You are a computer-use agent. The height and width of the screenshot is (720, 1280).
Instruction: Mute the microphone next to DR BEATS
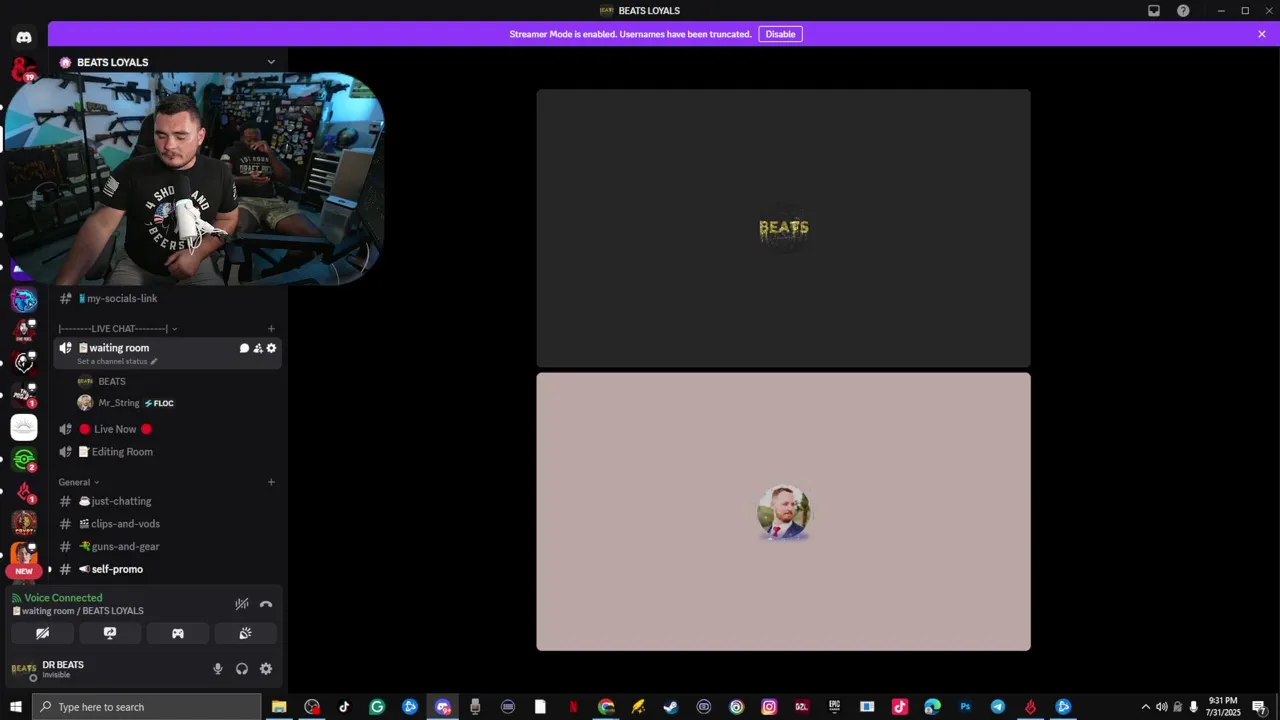pos(218,669)
